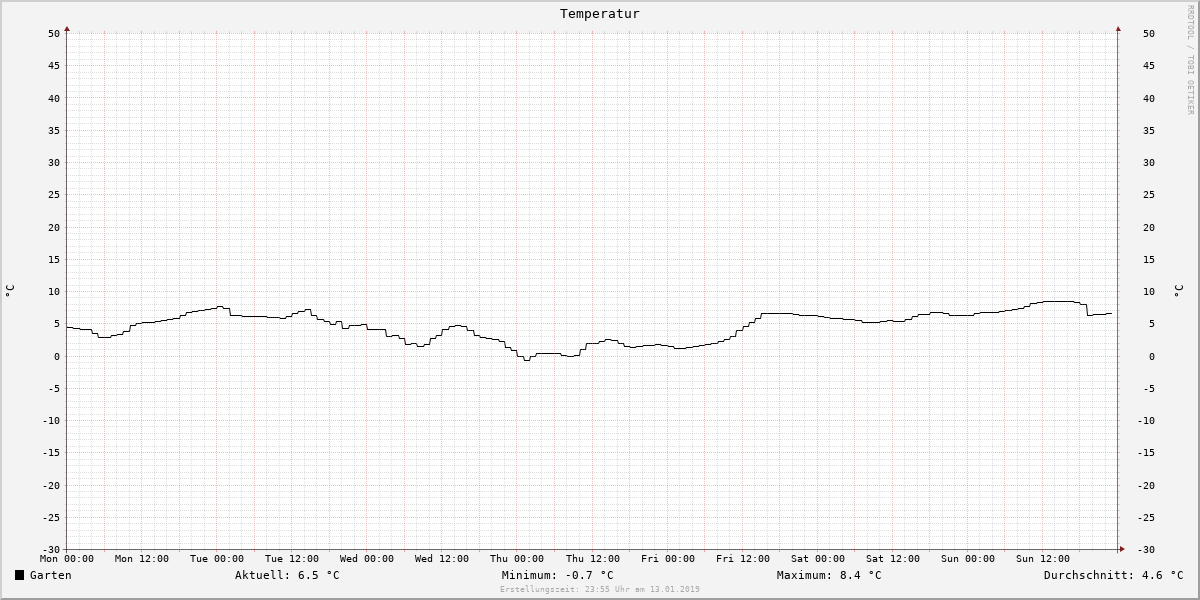Click the 'Fri 12:00' time axis label
Viewport: 1200px width, 600px height.
pos(743,559)
